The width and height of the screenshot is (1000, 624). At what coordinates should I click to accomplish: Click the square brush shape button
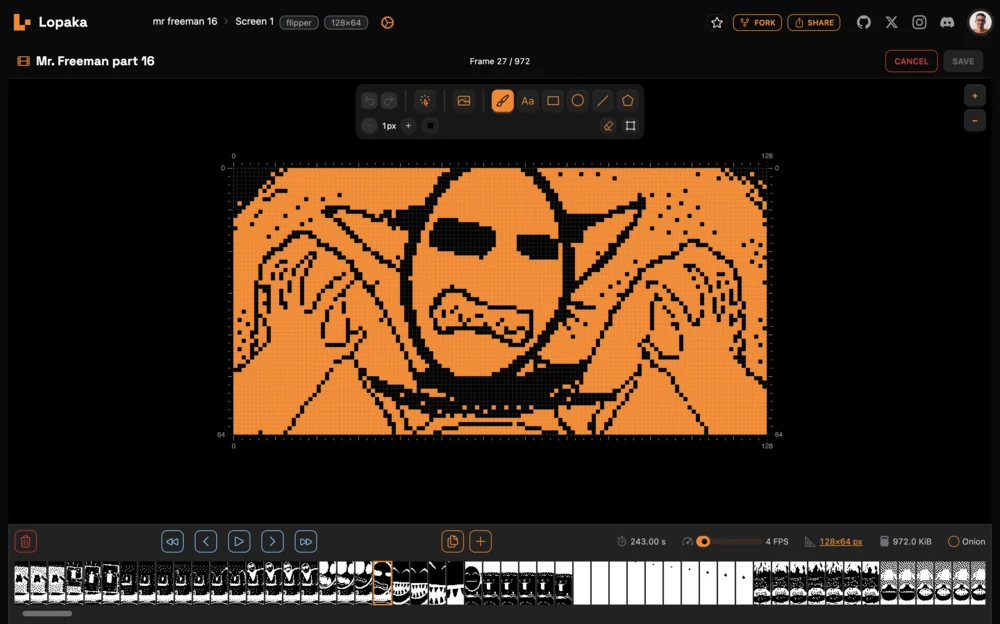point(430,126)
